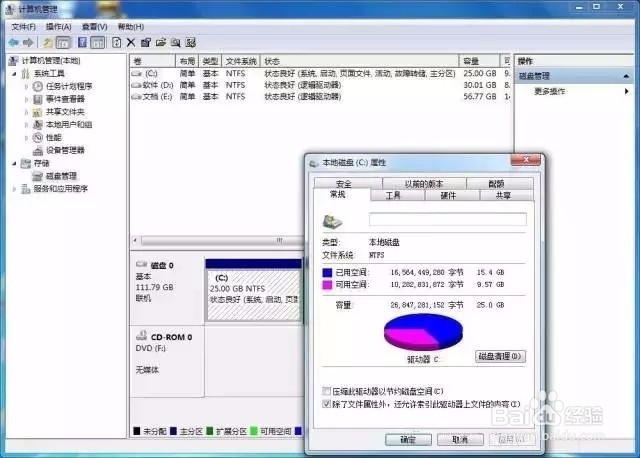
Task: Select the (C:) 25.00 GB NTFS partition block
Action: (x=253, y=290)
